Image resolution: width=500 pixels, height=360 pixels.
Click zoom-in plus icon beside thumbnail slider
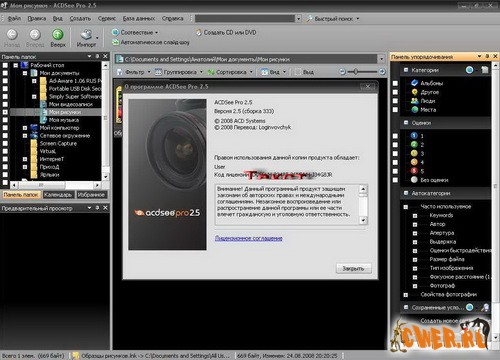point(382,72)
